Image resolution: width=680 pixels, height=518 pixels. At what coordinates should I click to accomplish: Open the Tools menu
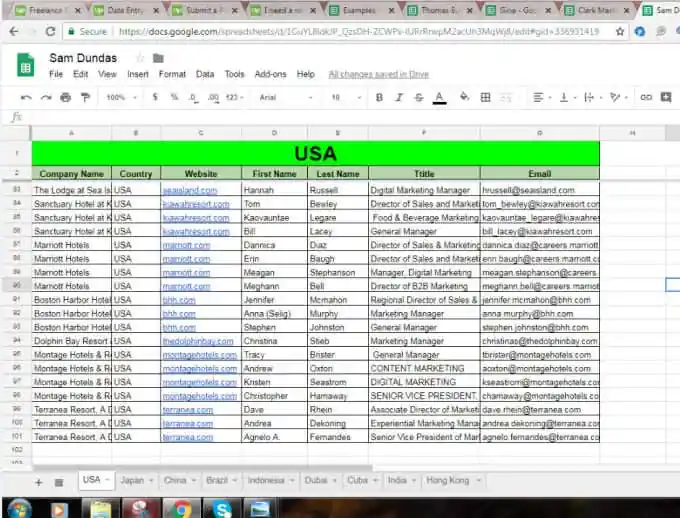pyautogui.click(x=234, y=74)
